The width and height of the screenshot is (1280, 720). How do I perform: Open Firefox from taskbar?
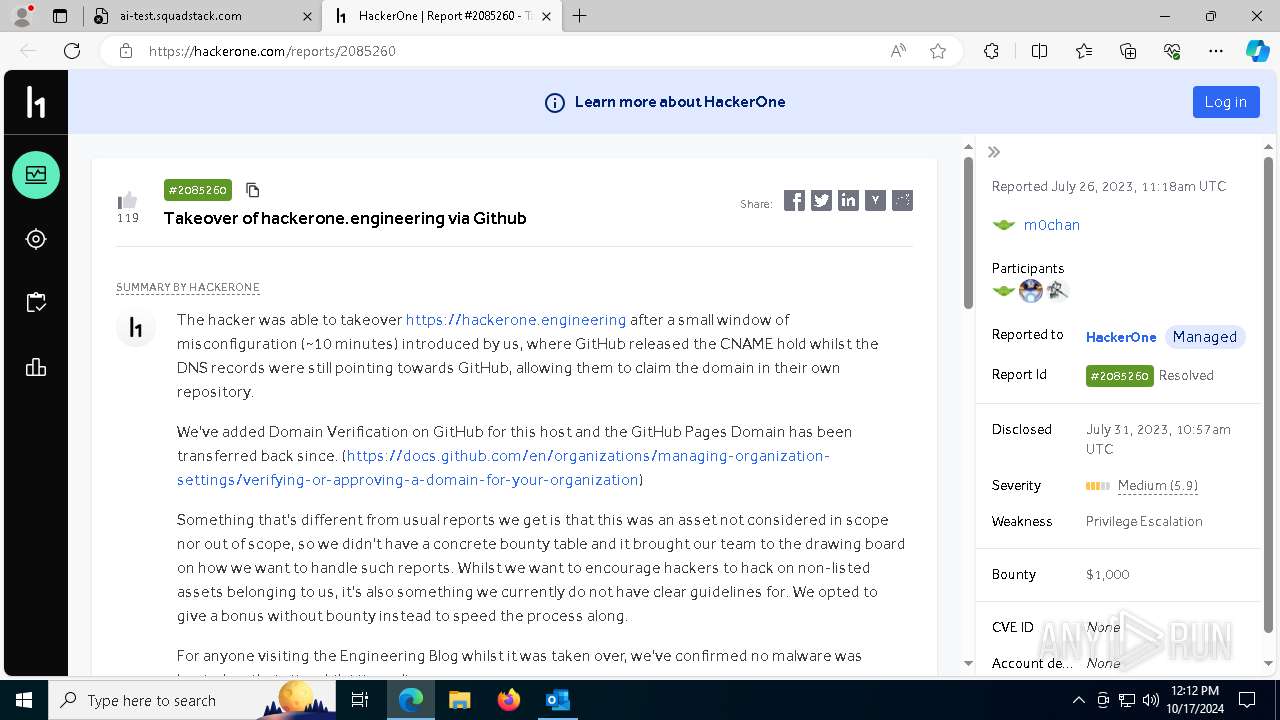(509, 700)
